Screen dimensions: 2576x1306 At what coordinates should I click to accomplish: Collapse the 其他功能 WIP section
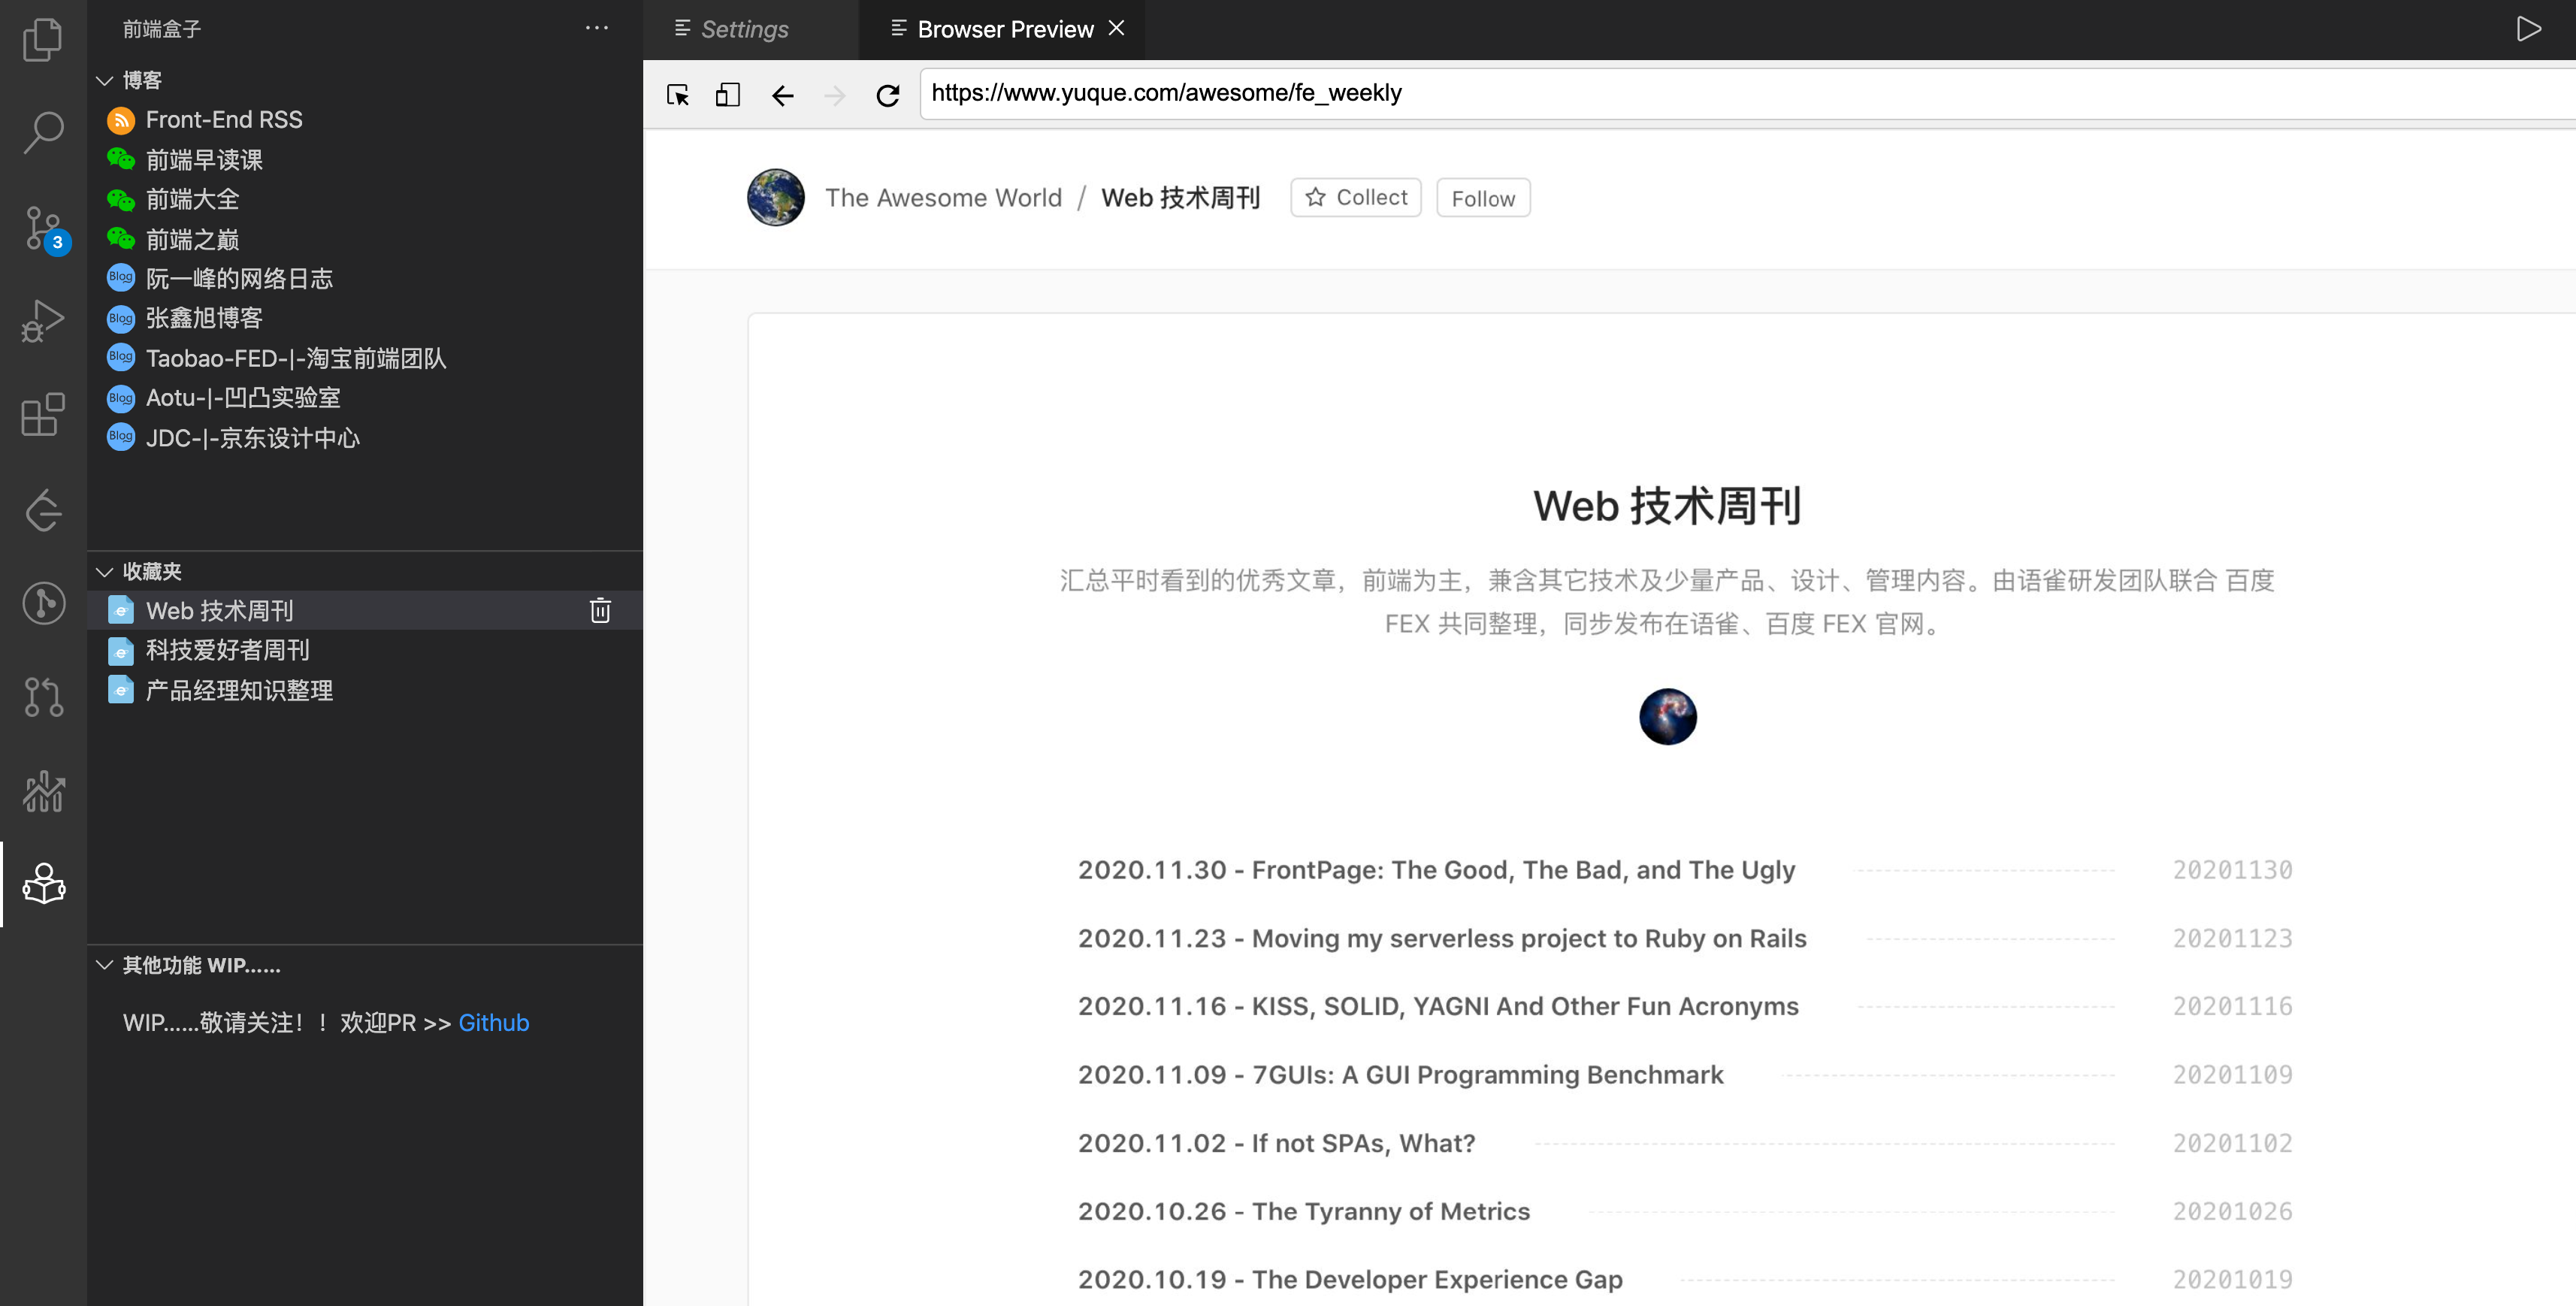(104, 965)
